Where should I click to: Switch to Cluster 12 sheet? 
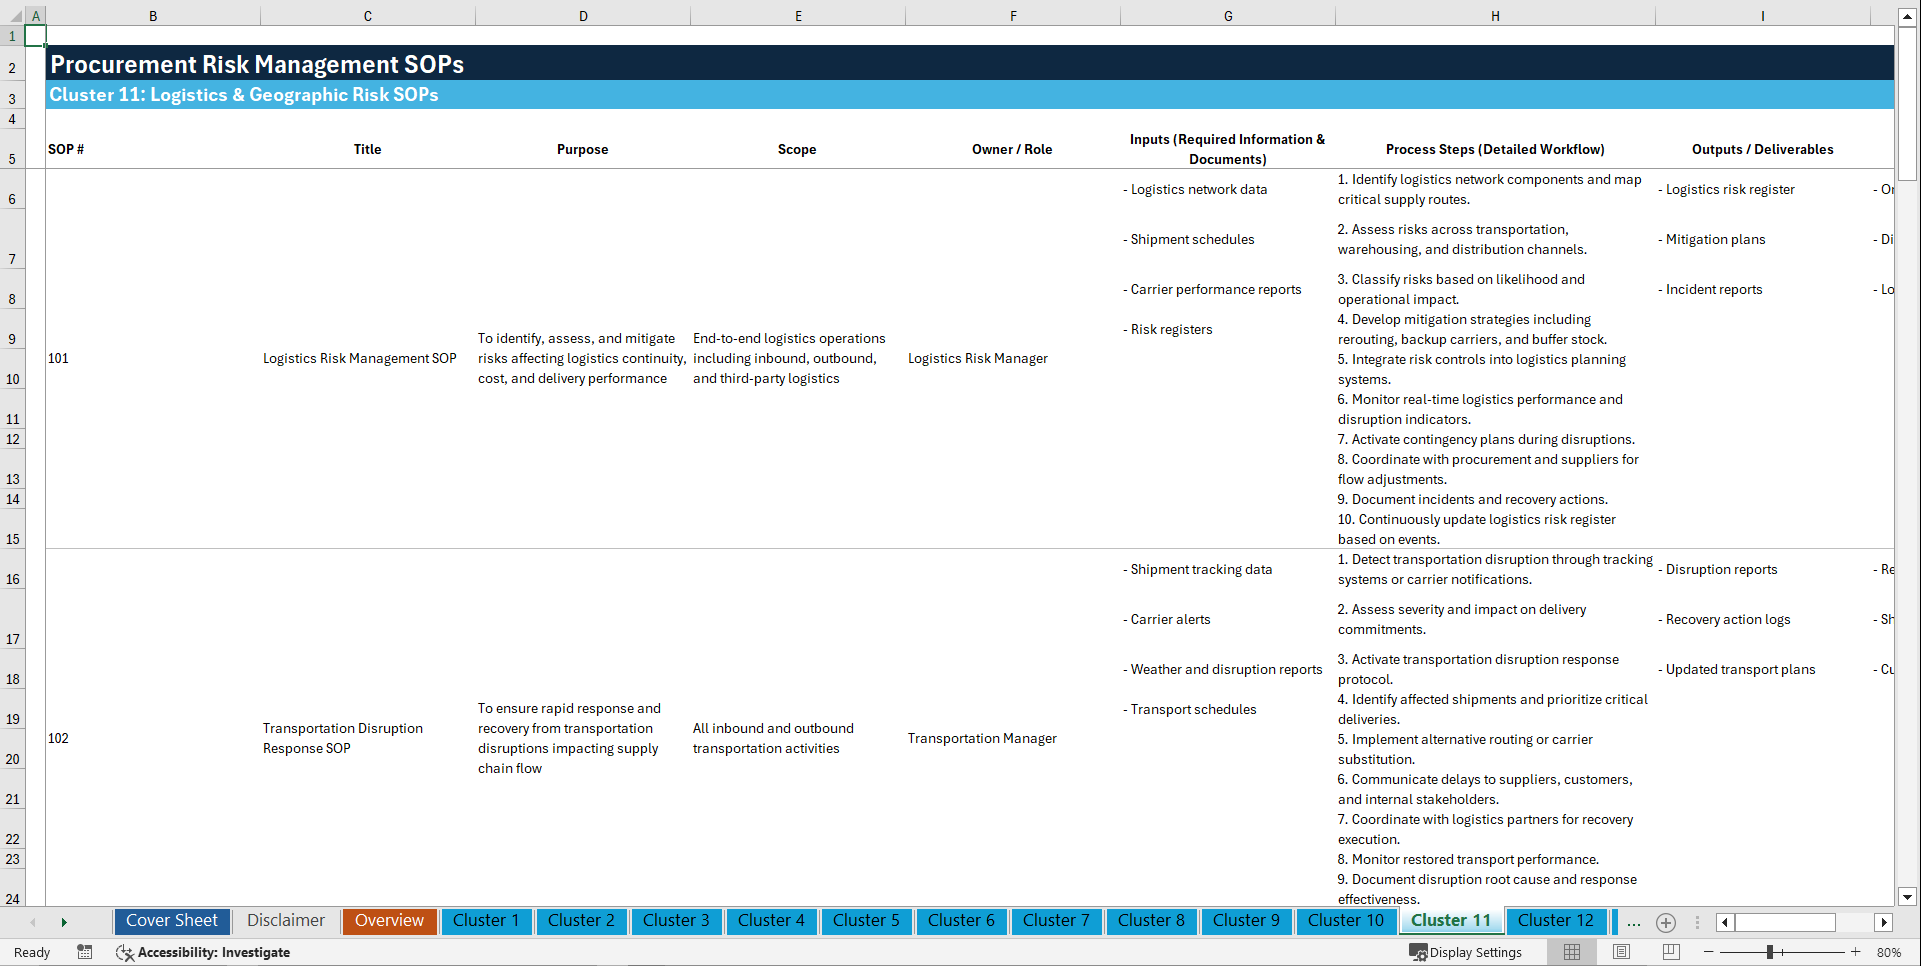[1556, 921]
